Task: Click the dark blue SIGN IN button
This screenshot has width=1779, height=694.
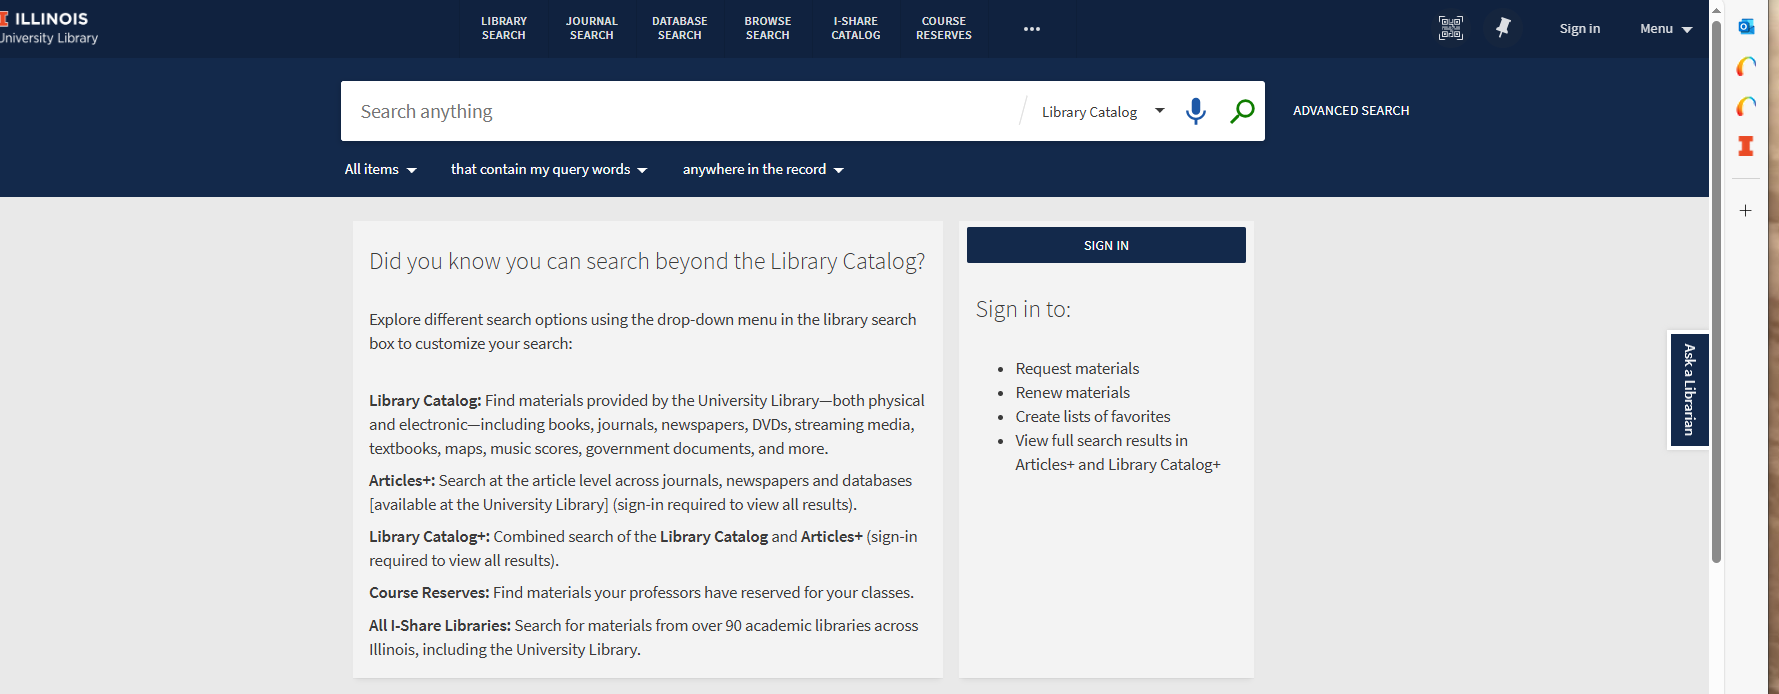Action: point(1106,245)
